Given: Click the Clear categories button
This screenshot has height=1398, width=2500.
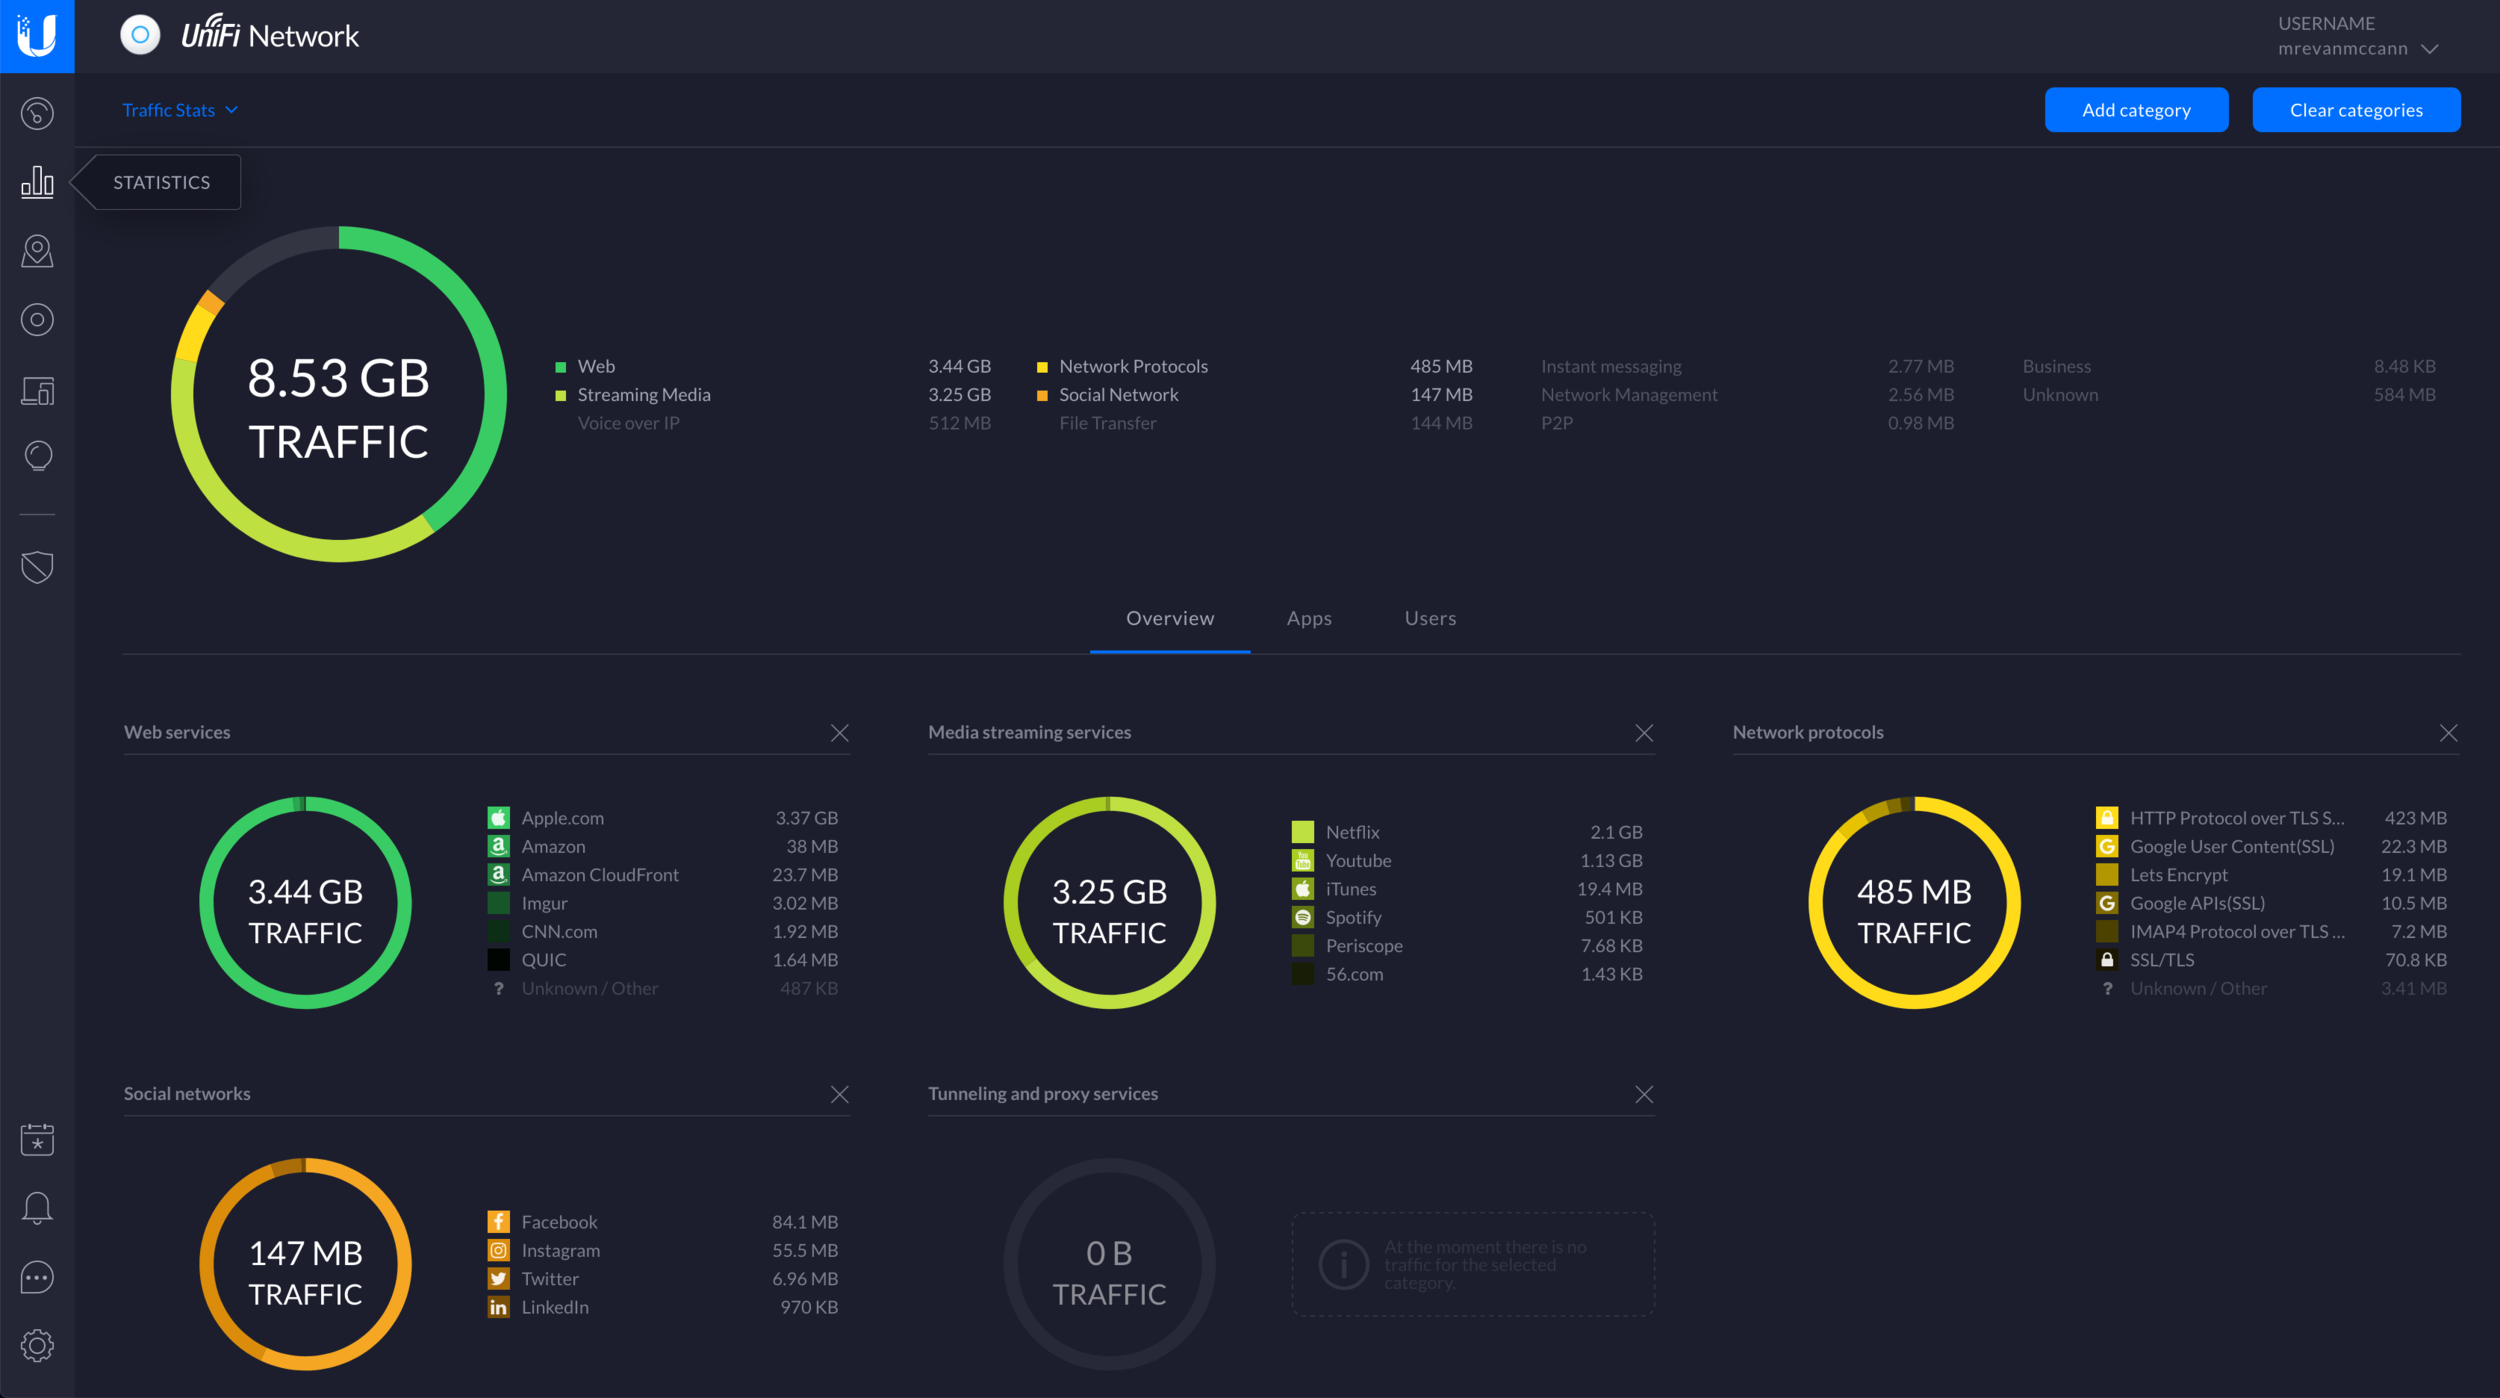Looking at the screenshot, I should pos(2356,110).
